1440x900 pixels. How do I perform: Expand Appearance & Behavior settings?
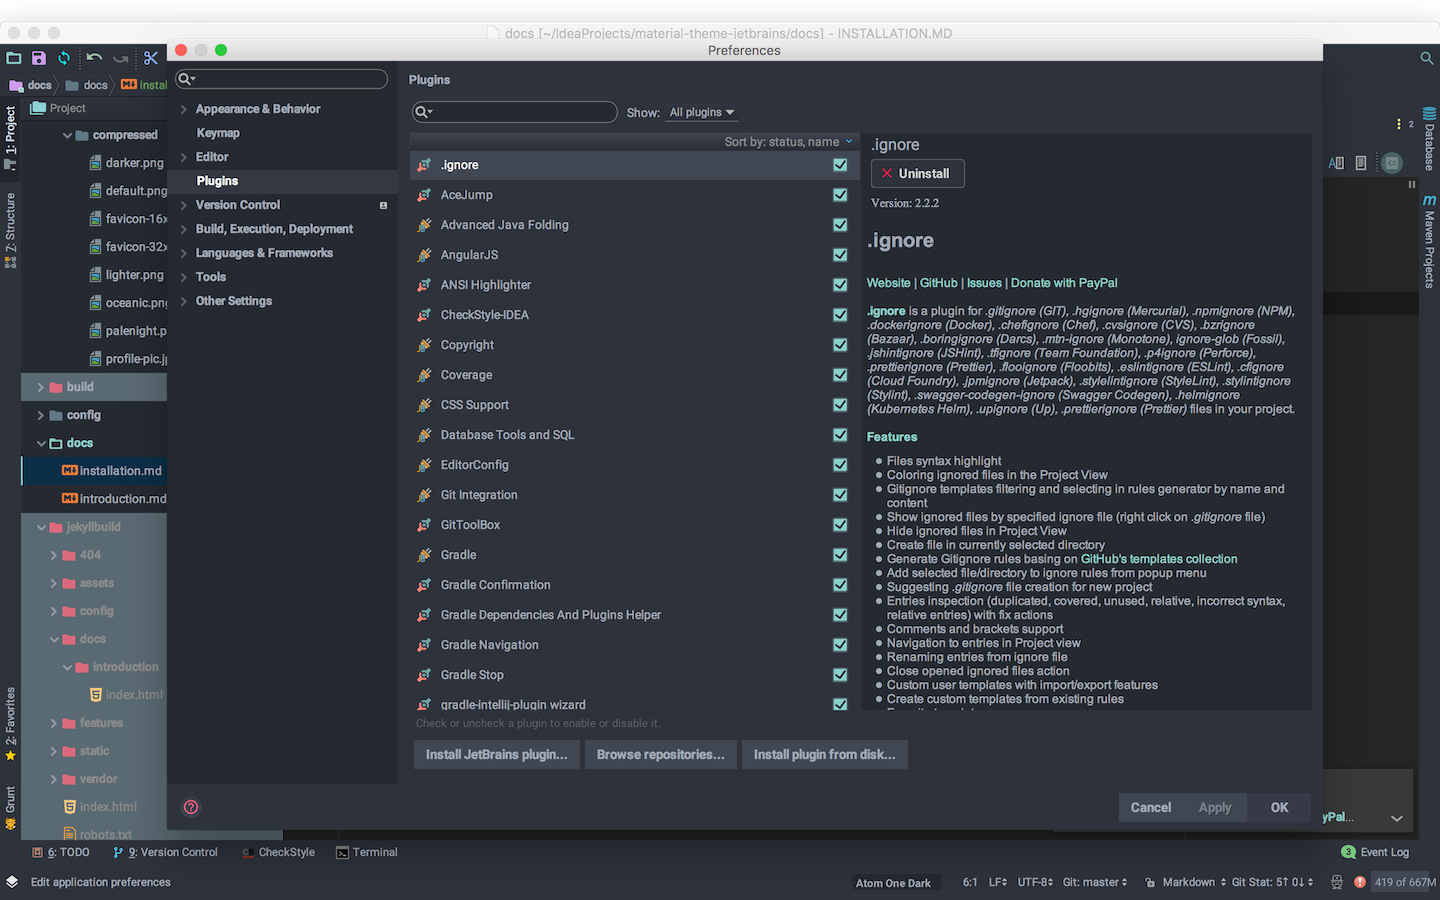coord(184,109)
